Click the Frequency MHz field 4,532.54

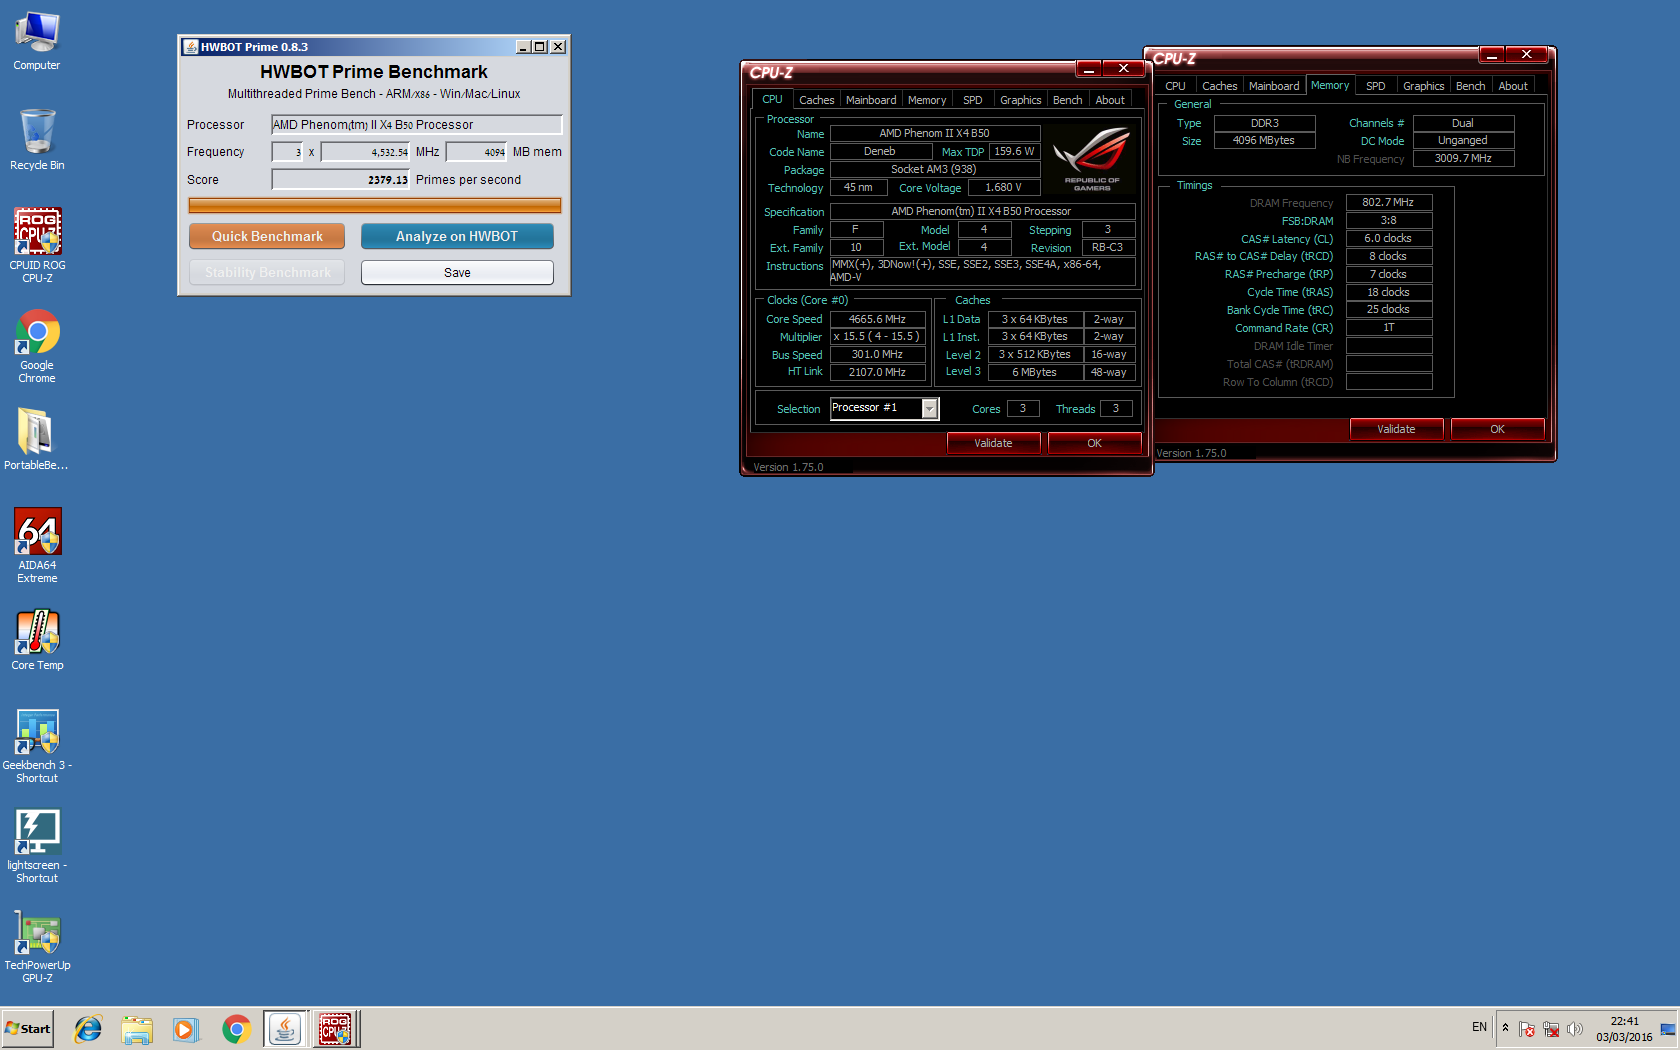(x=365, y=152)
